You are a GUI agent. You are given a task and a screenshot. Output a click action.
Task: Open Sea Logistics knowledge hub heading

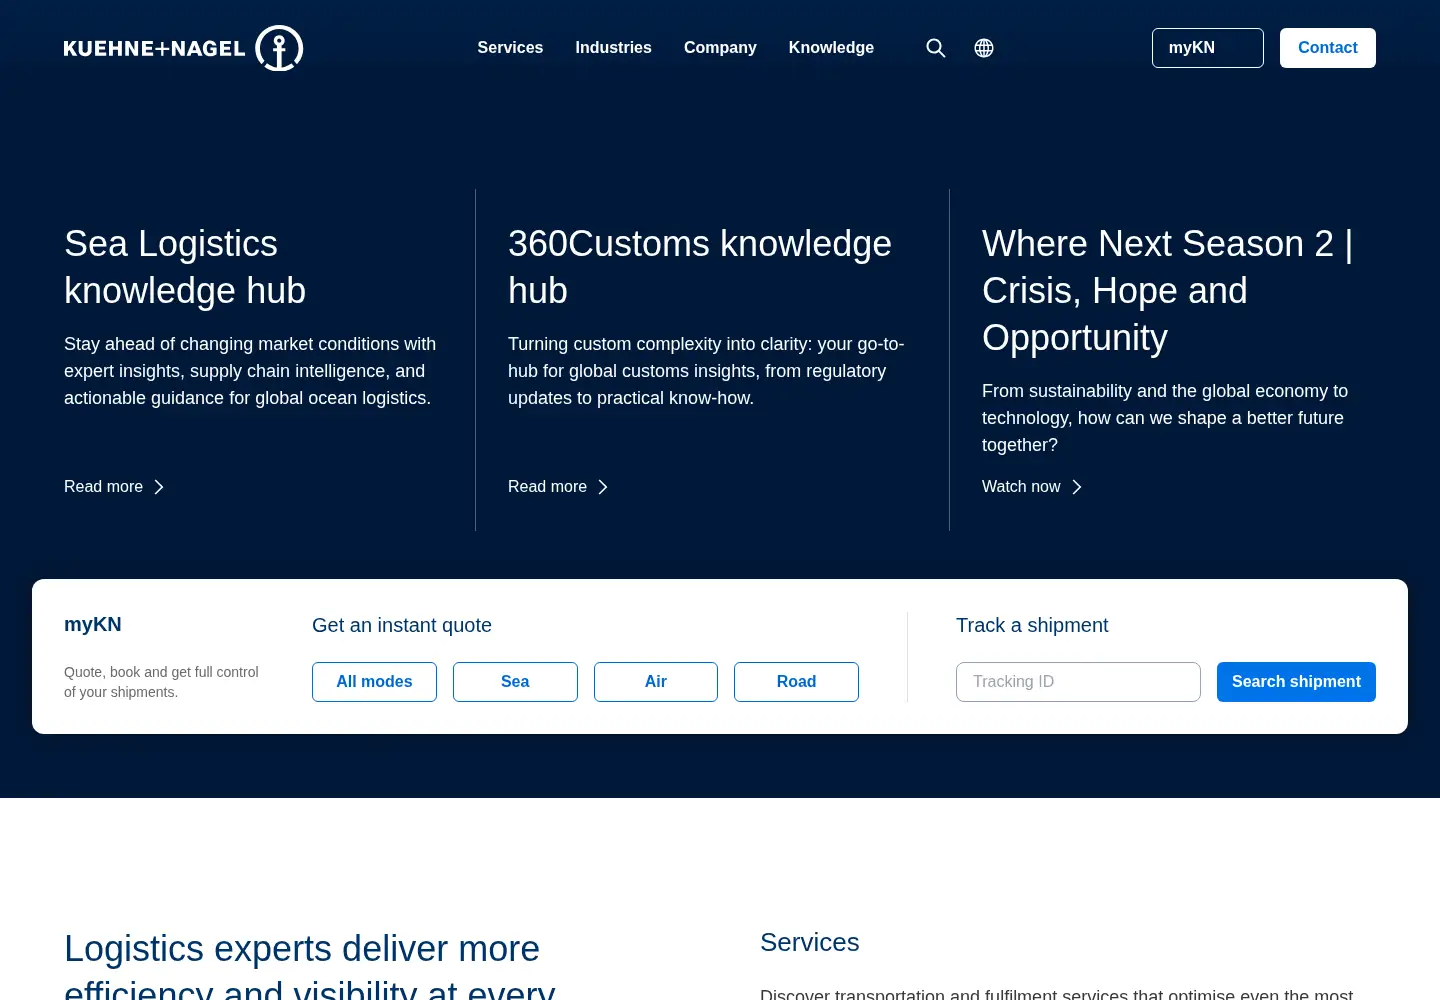tap(185, 267)
